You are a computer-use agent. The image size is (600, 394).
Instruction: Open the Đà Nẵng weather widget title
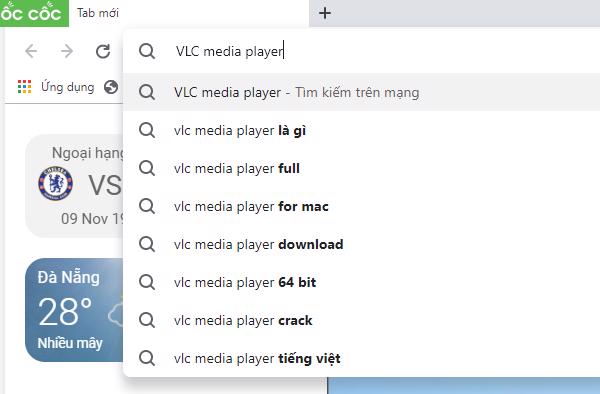click(68, 278)
